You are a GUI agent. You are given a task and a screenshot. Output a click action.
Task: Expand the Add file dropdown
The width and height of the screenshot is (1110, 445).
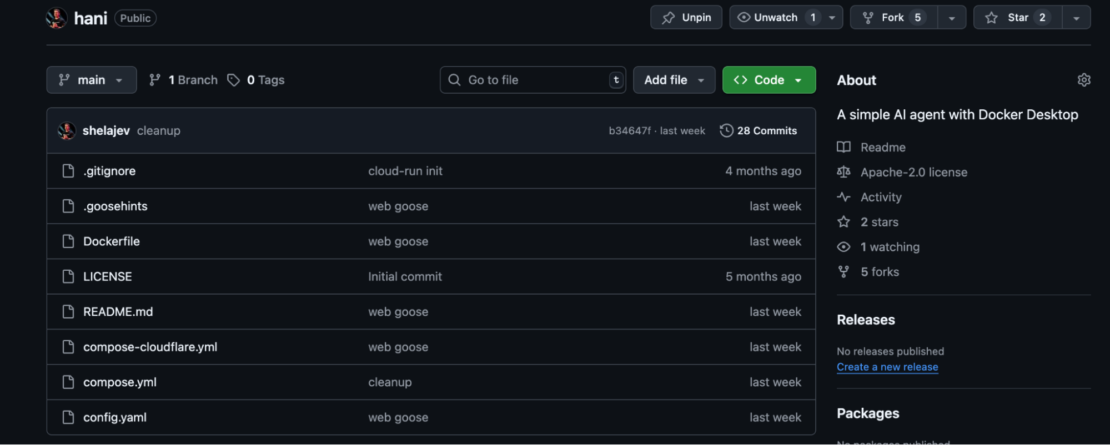click(673, 80)
